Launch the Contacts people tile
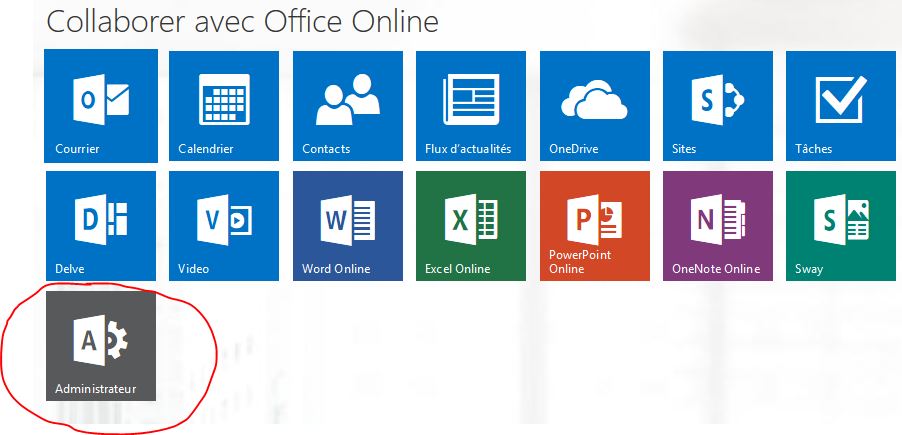The height and width of the screenshot is (435, 902). pos(348,106)
